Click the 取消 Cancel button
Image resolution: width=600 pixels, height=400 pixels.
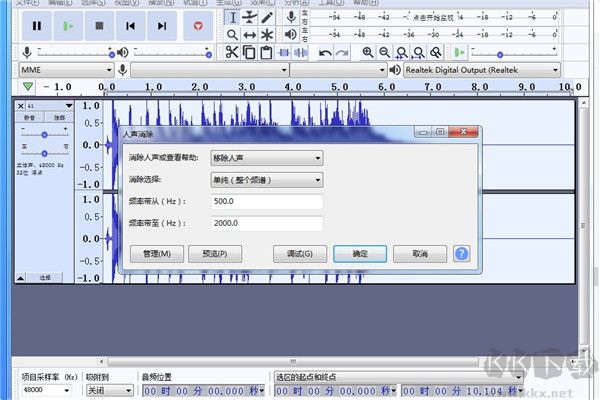(x=419, y=254)
